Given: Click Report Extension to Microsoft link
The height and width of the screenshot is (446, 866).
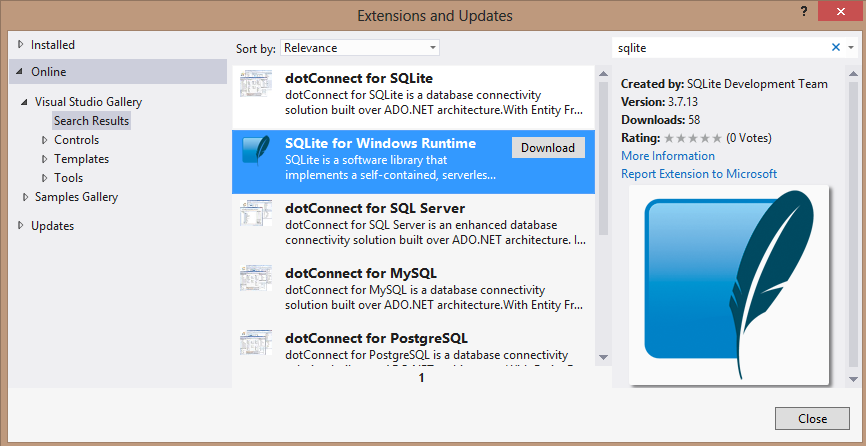Looking at the screenshot, I should (x=699, y=174).
